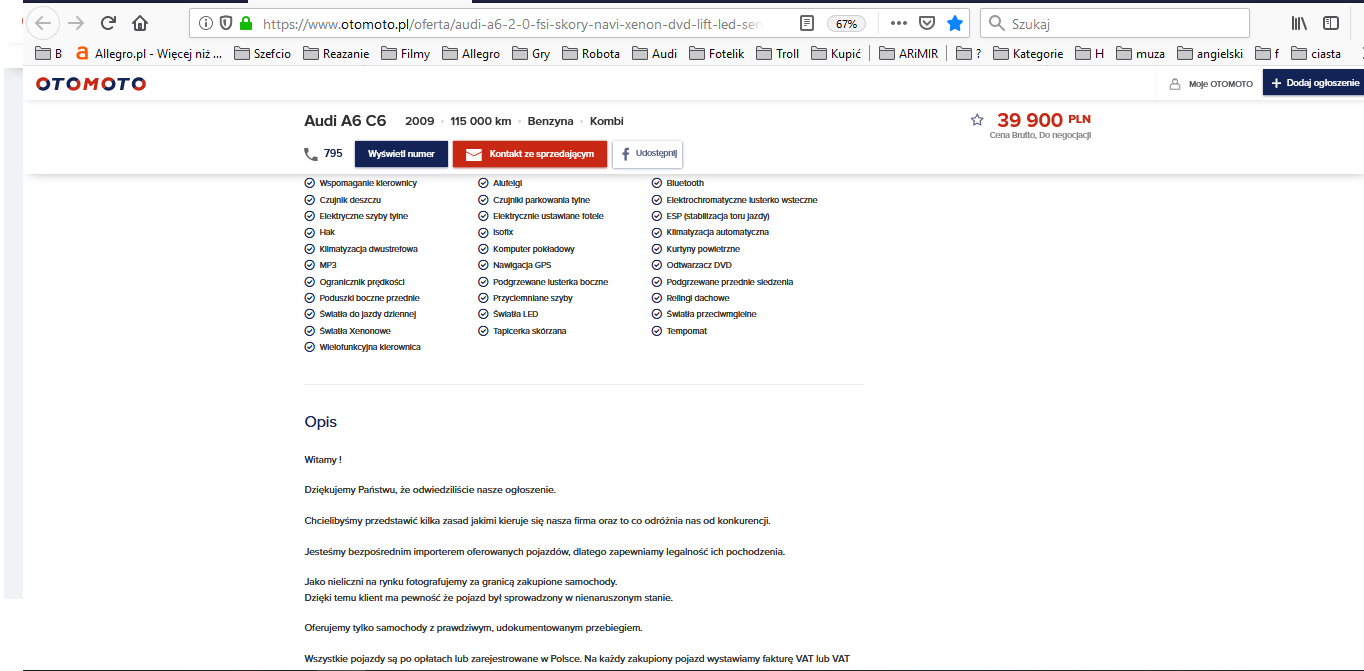The height and width of the screenshot is (671, 1364).
Task: Click Kontakt ze sprzedającym button
Action: point(530,154)
